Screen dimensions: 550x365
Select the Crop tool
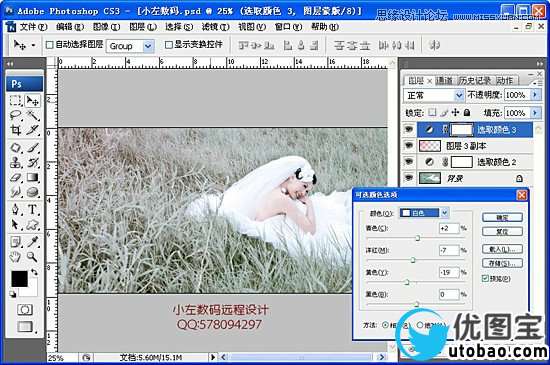tap(16, 130)
